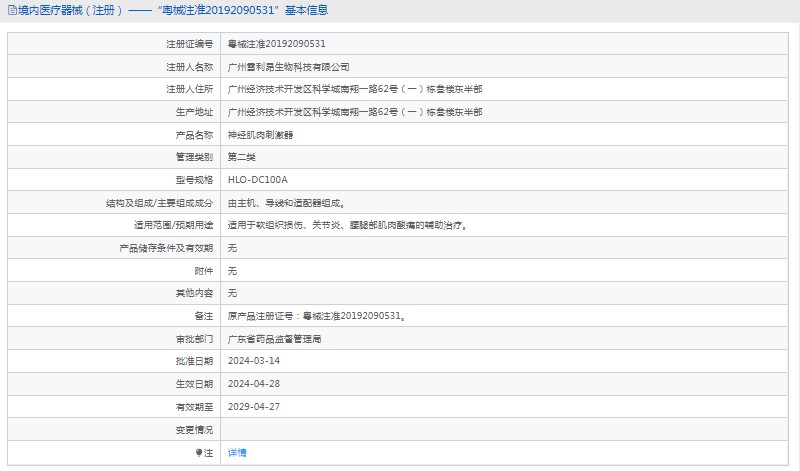
Task: Click the document icon before 境内医疗器械
Action: [x=11, y=10]
